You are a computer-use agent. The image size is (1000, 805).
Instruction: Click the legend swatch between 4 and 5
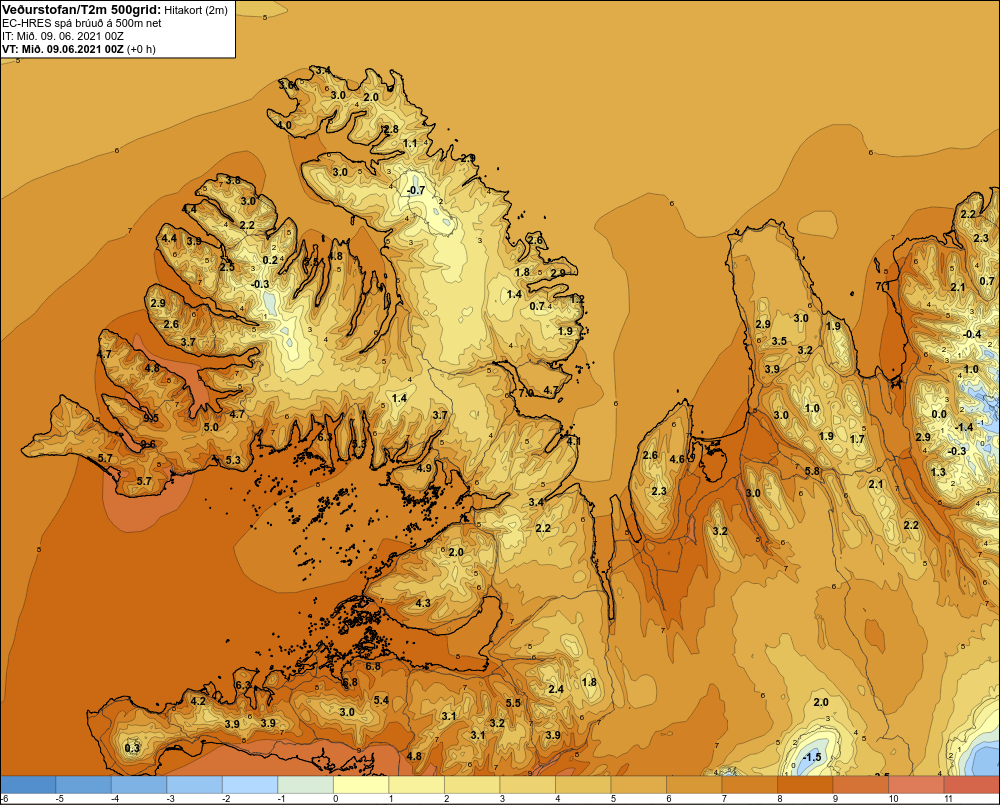(x=583, y=785)
